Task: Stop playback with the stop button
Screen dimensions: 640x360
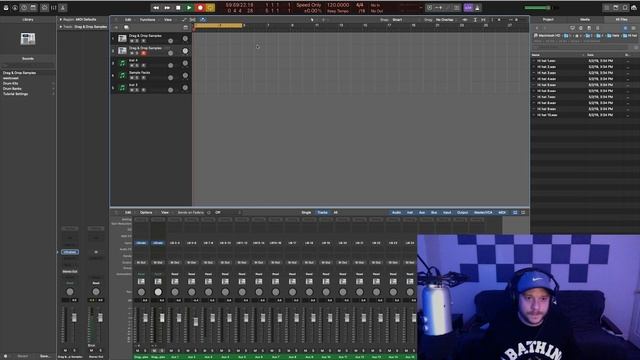Action: (178, 8)
